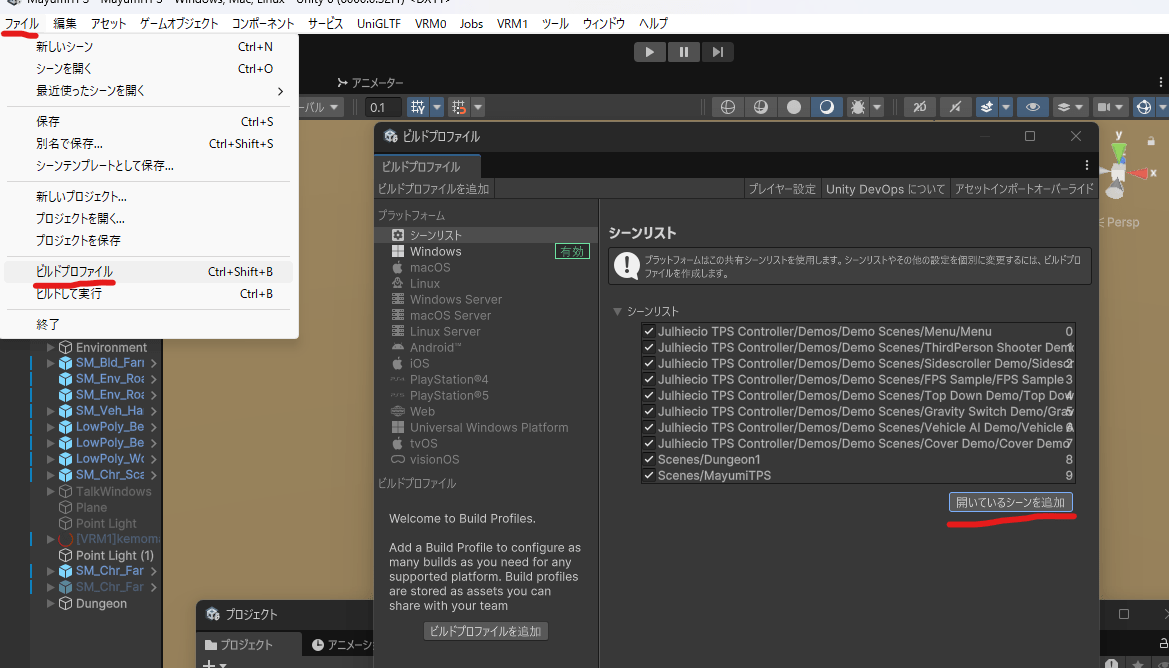This screenshot has width=1169, height=668.
Task: Click the Step frame button
Action: [716, 52]
